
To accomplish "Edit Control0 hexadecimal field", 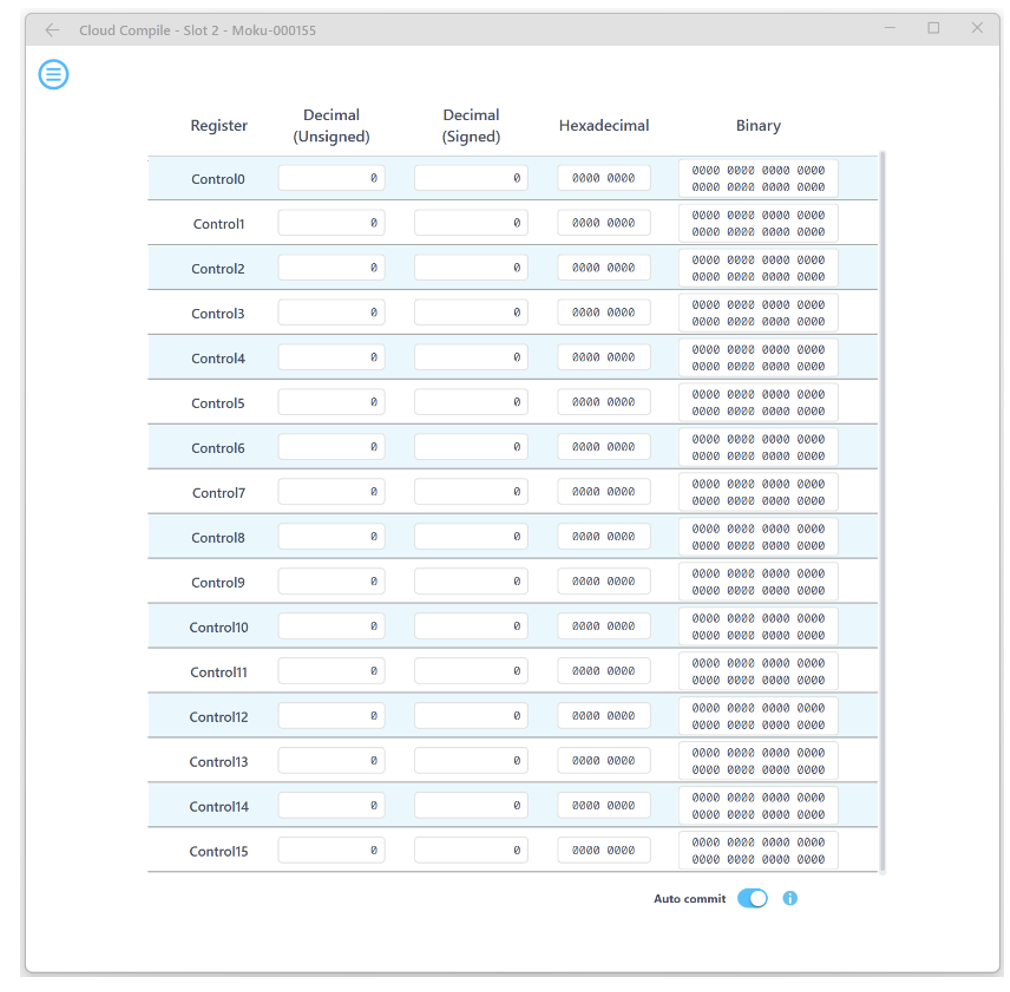I will 604,178.
